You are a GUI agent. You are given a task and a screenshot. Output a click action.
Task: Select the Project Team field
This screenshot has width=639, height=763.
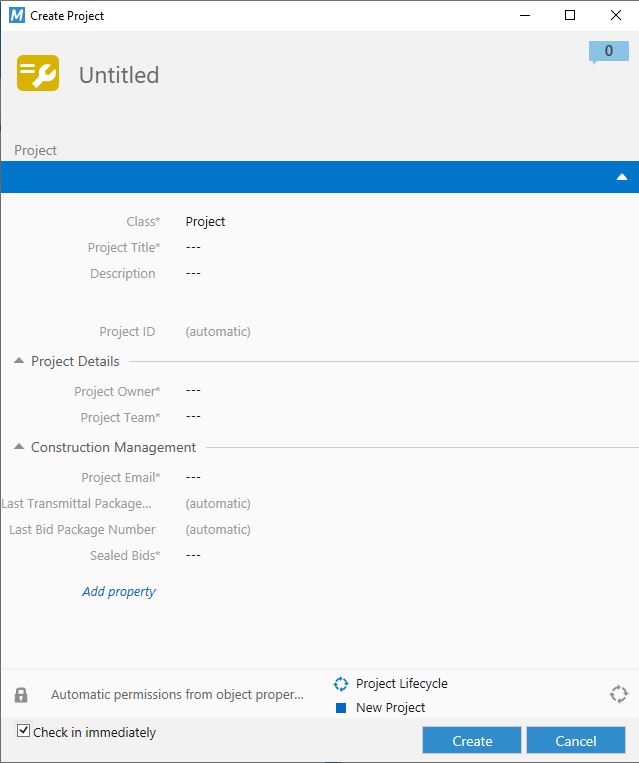pos(193,417)
